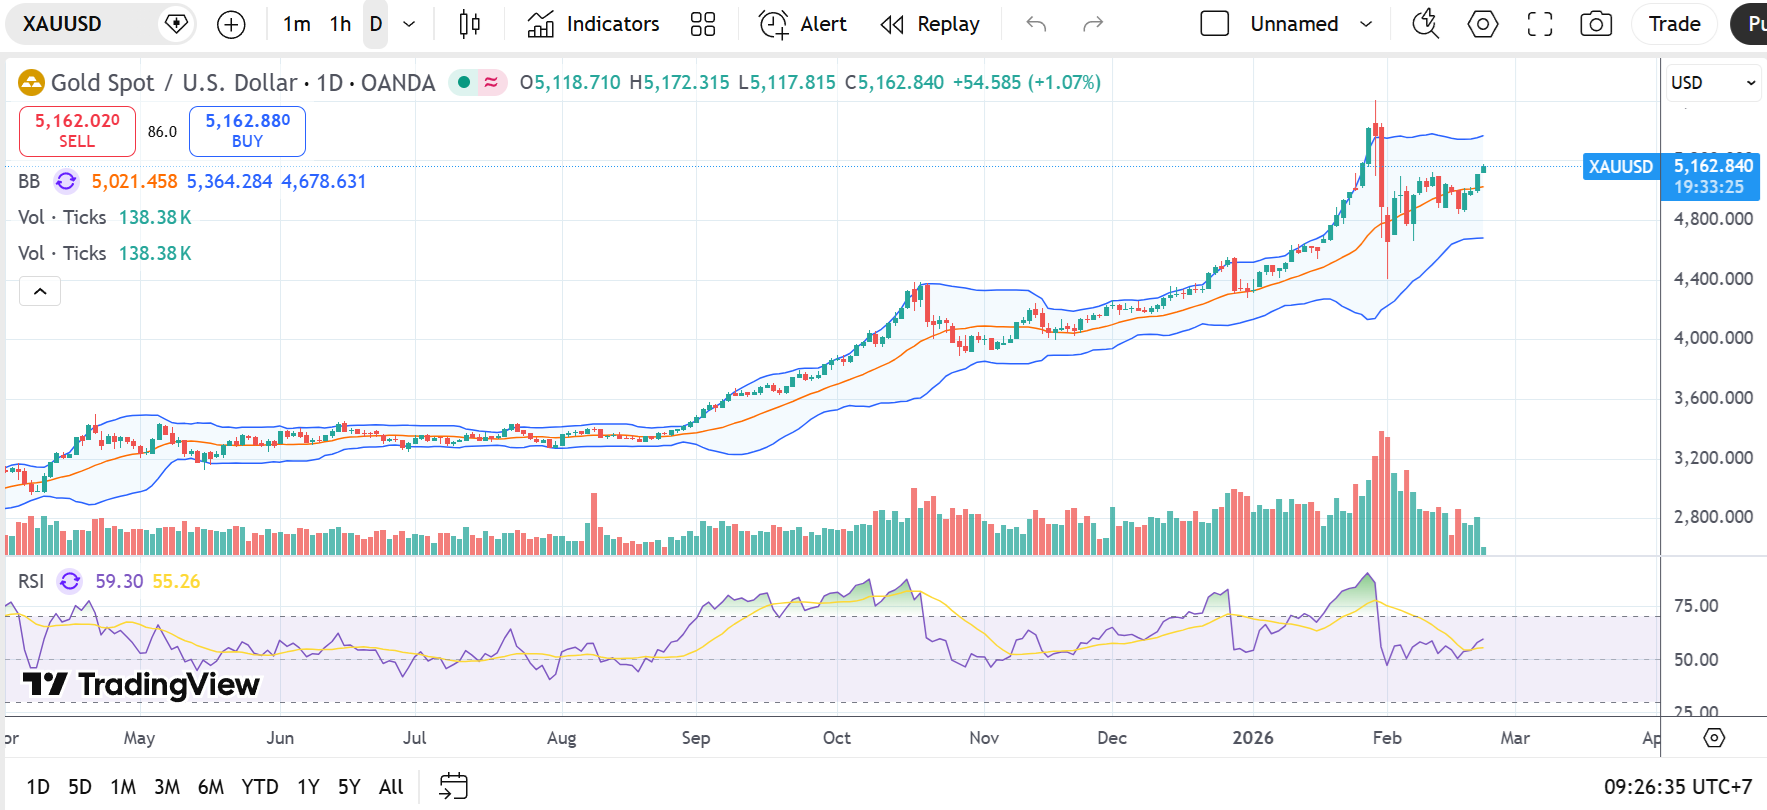This screenshot has height=810, width=1767.
Task: Undo the last chart action
Action: [1036, 24]
